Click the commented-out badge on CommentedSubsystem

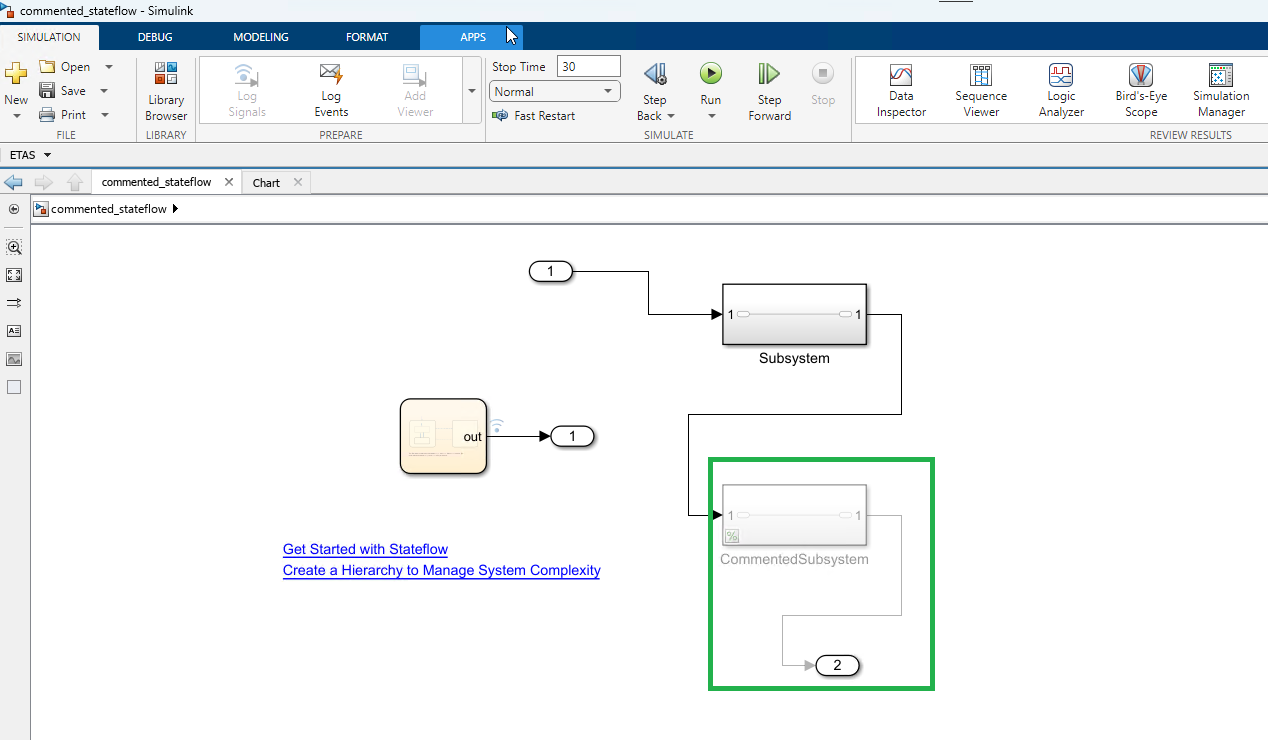(x=732, y=536)
